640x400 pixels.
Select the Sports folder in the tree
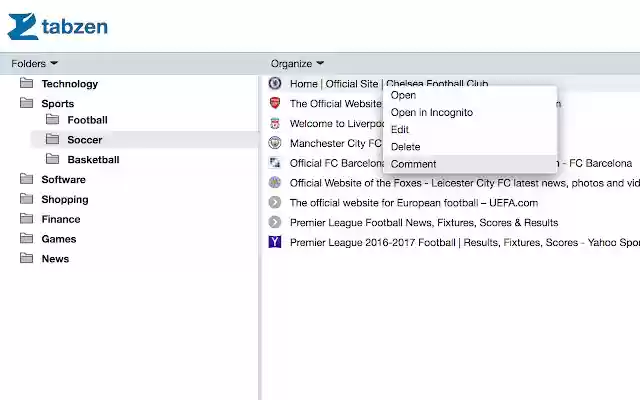(58, 104)
